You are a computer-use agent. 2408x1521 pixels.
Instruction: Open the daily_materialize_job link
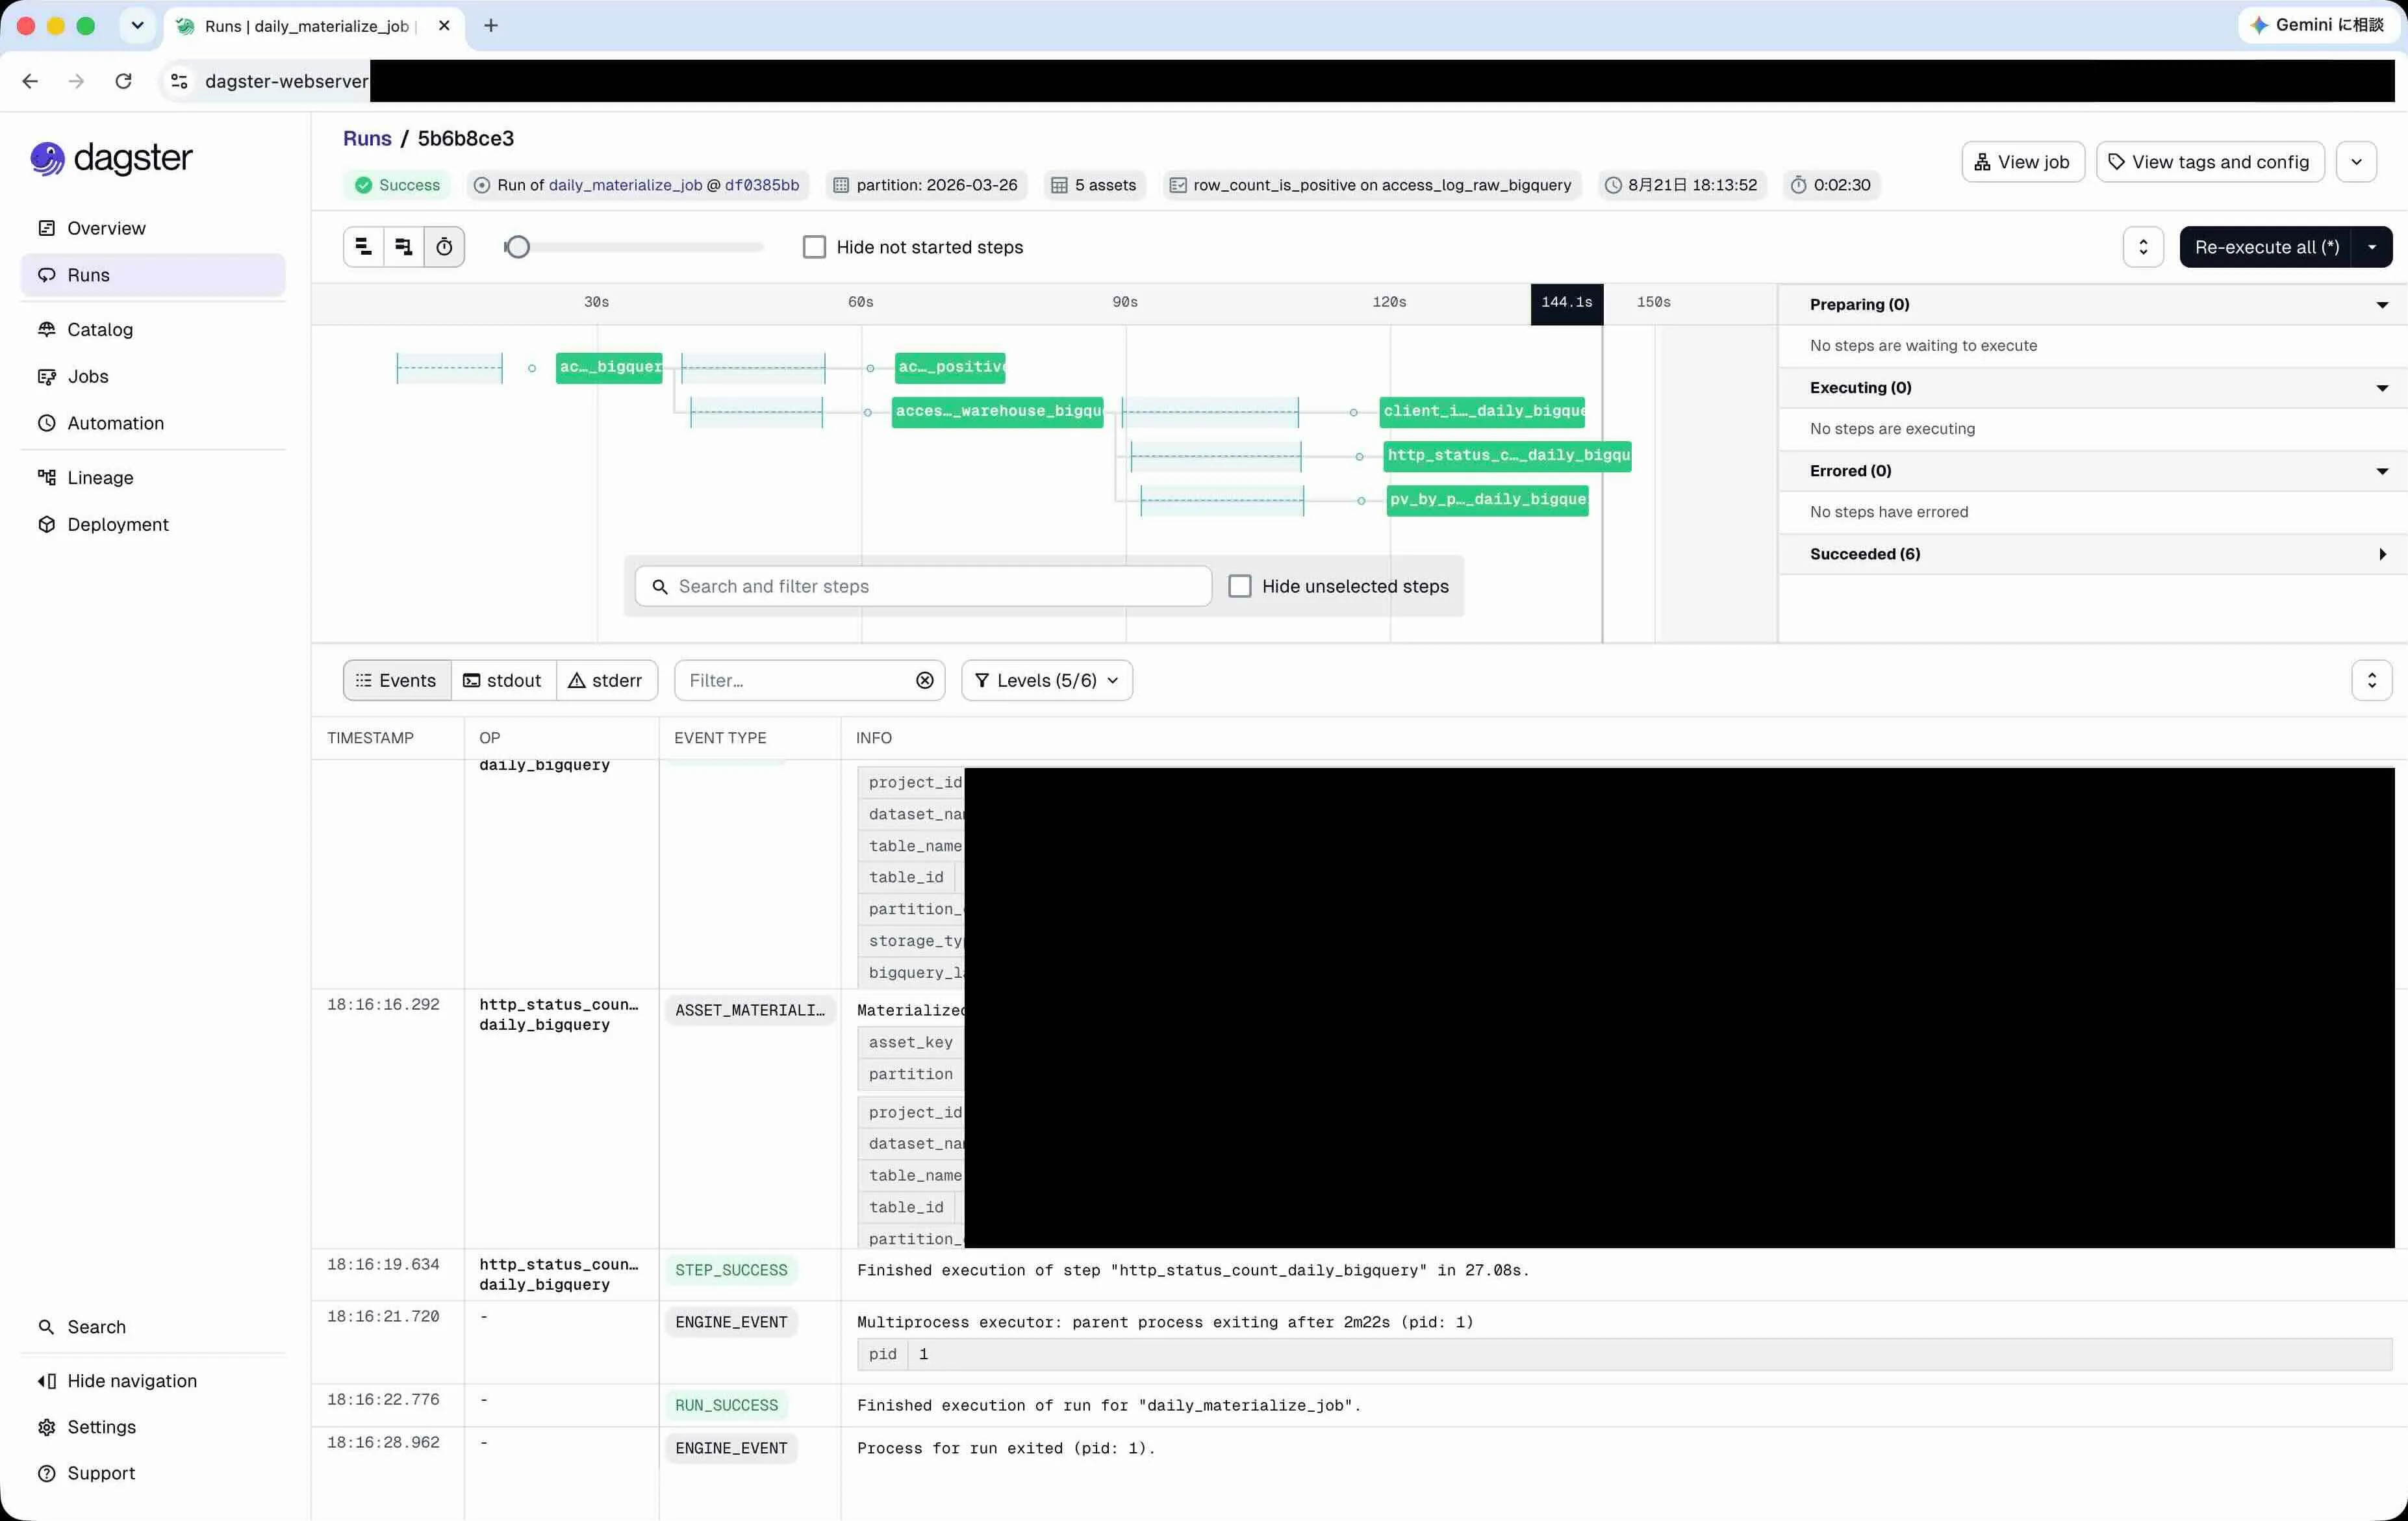[x=626, y=185]
